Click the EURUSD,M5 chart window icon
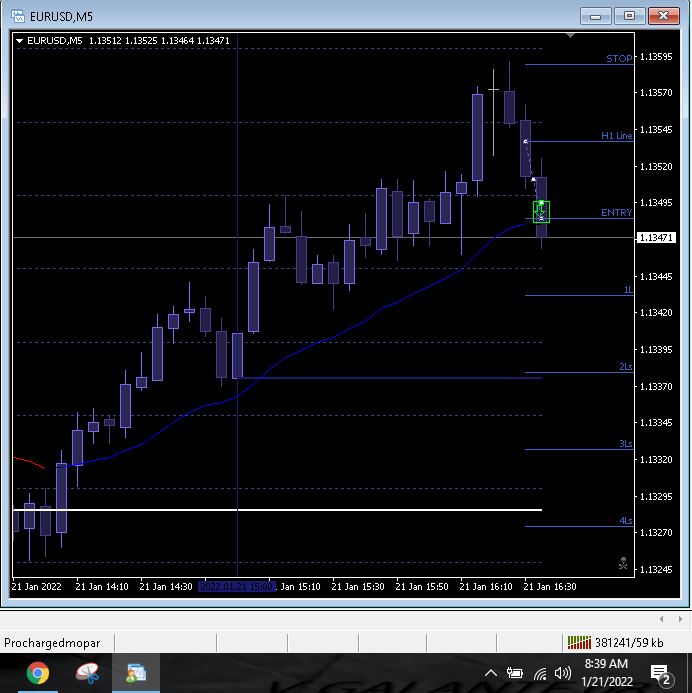692x693 pixels. pyautogui.click(x=18, y=16)
